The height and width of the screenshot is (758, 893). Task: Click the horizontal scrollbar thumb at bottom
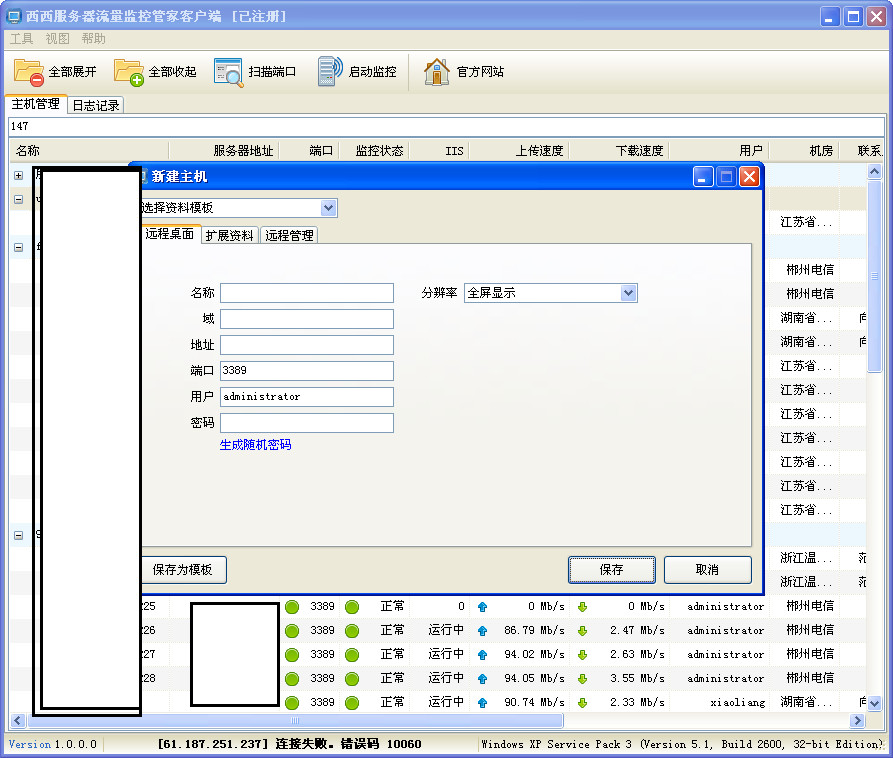(x=294, y=720)
